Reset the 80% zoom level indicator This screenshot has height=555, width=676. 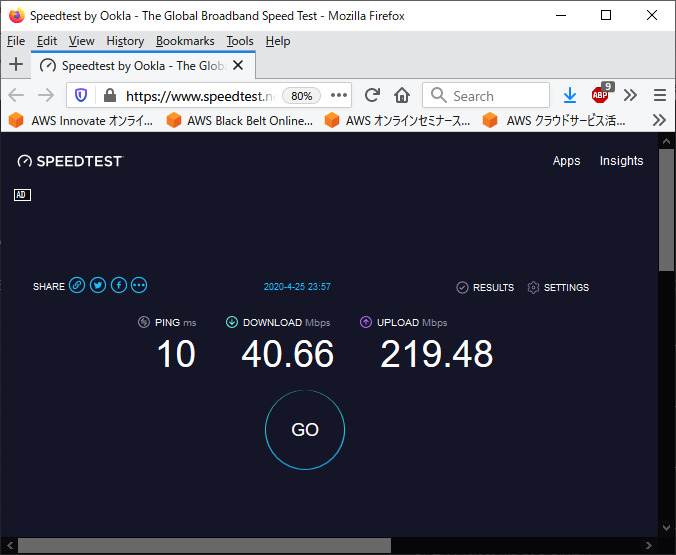(x=302, y=96)
